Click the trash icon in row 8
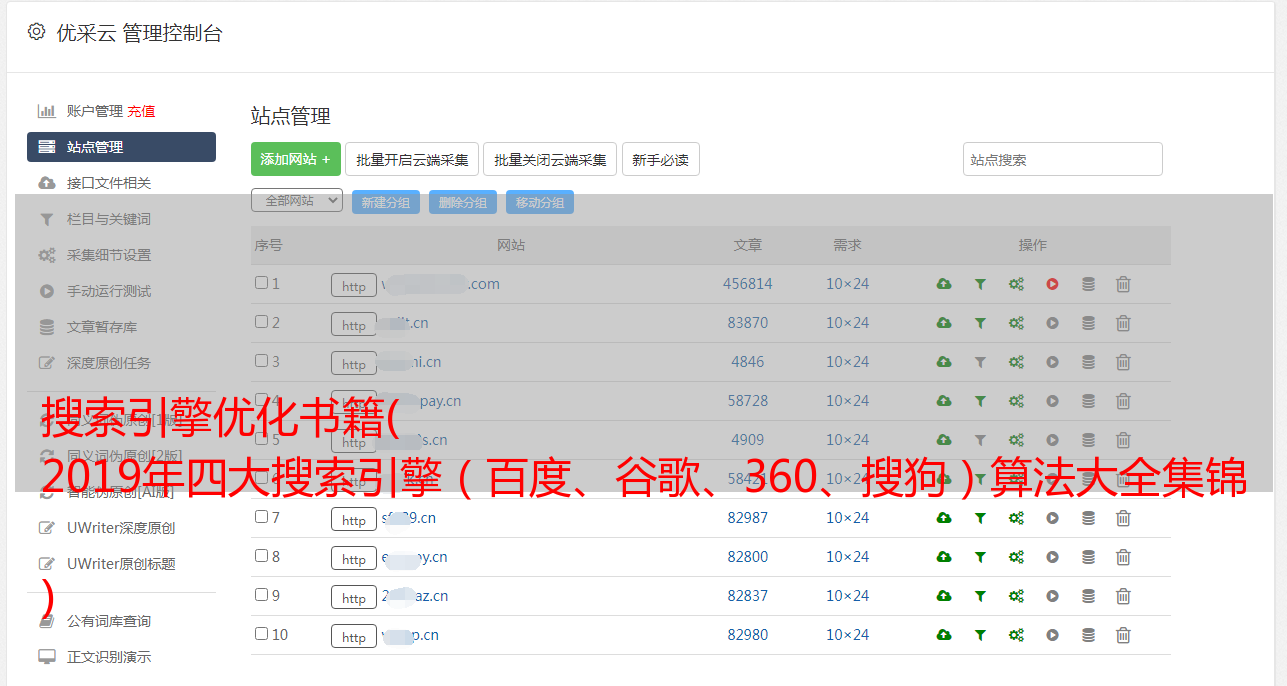The image size is (1287, 686). coord(1123,557)
